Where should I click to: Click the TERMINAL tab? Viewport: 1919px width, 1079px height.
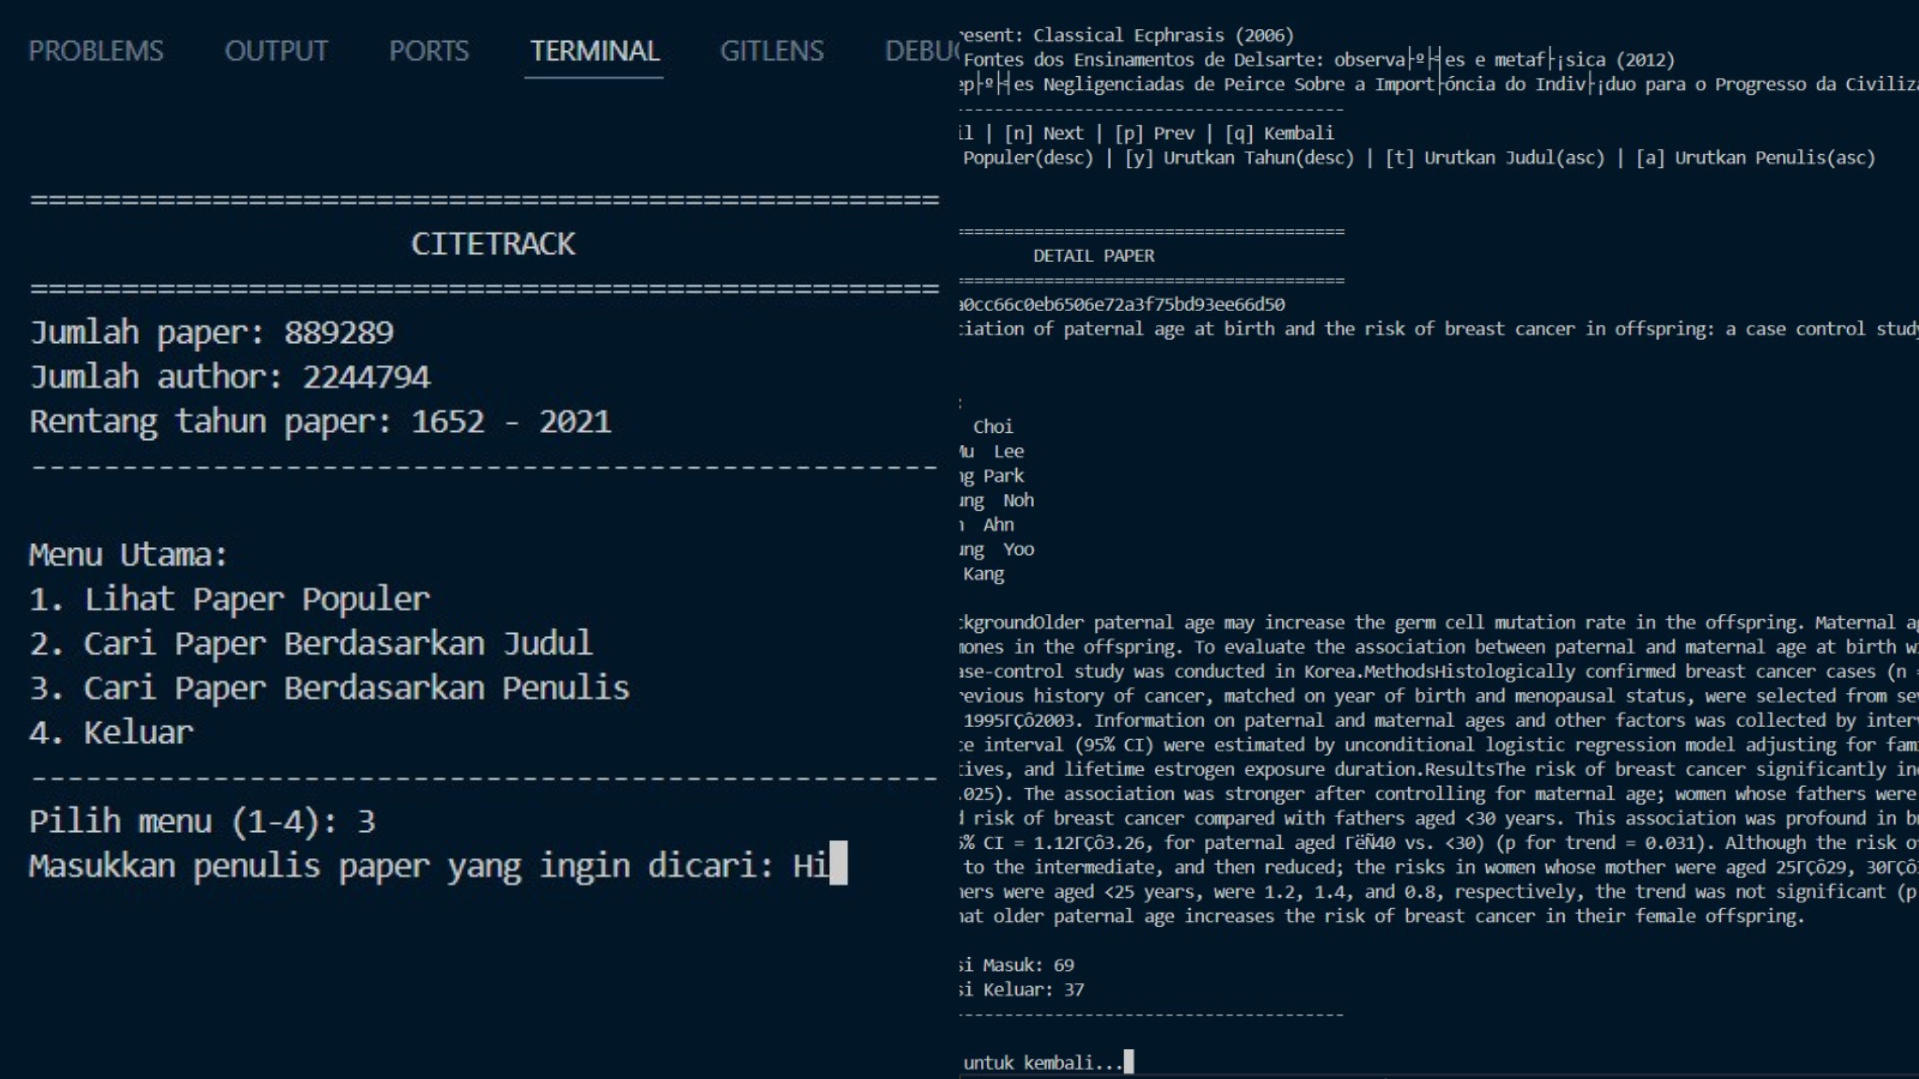click(x=594, y=50)
